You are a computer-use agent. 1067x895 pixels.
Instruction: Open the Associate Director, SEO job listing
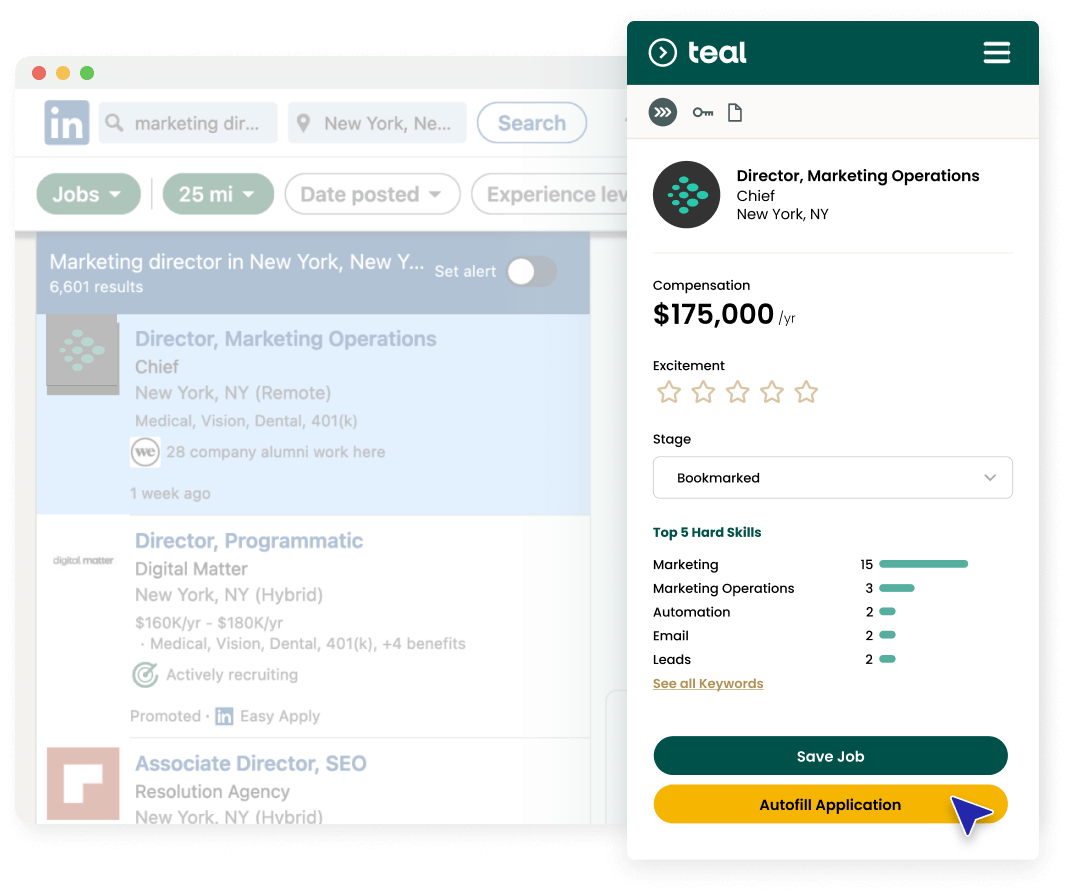[250, 764]
